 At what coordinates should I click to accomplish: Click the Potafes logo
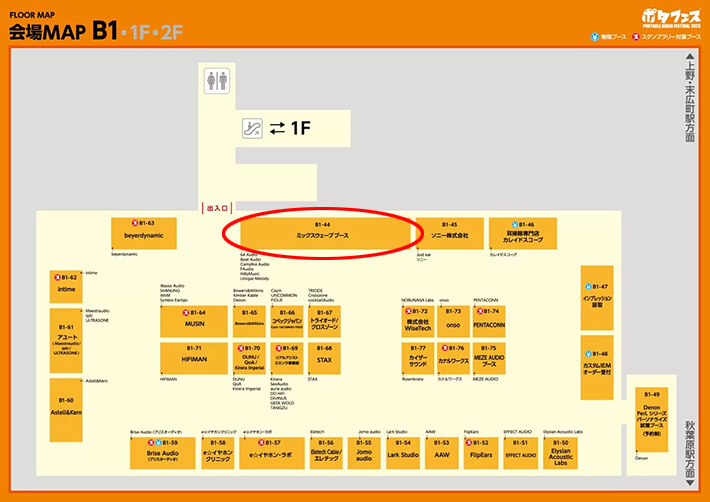671,19
